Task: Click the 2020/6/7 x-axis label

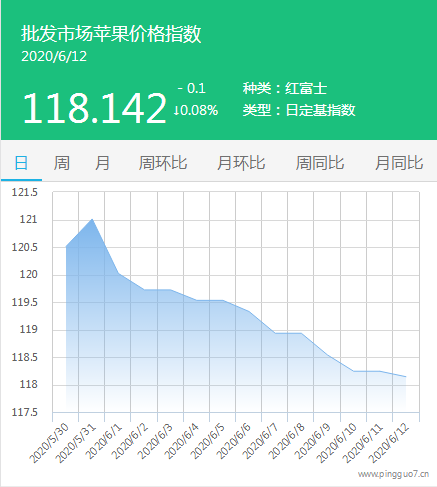Action: click(260, 441)
